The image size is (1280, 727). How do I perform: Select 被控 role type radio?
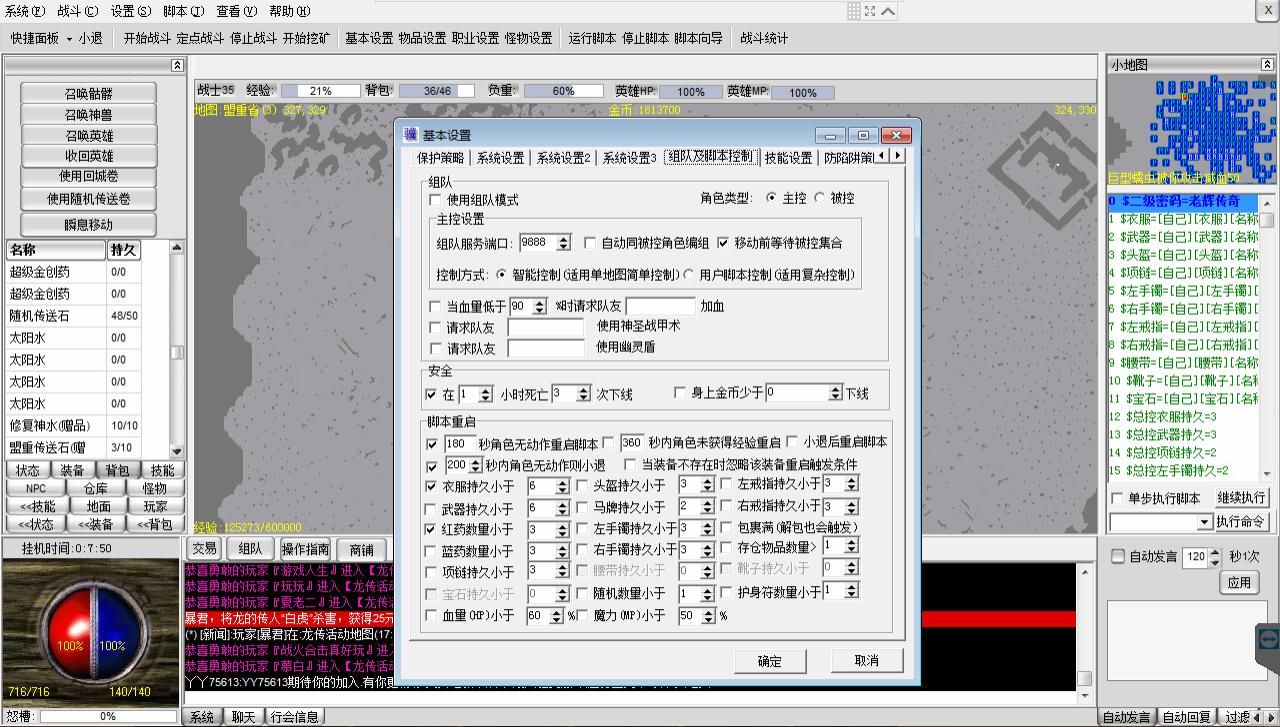coord(821,198)
